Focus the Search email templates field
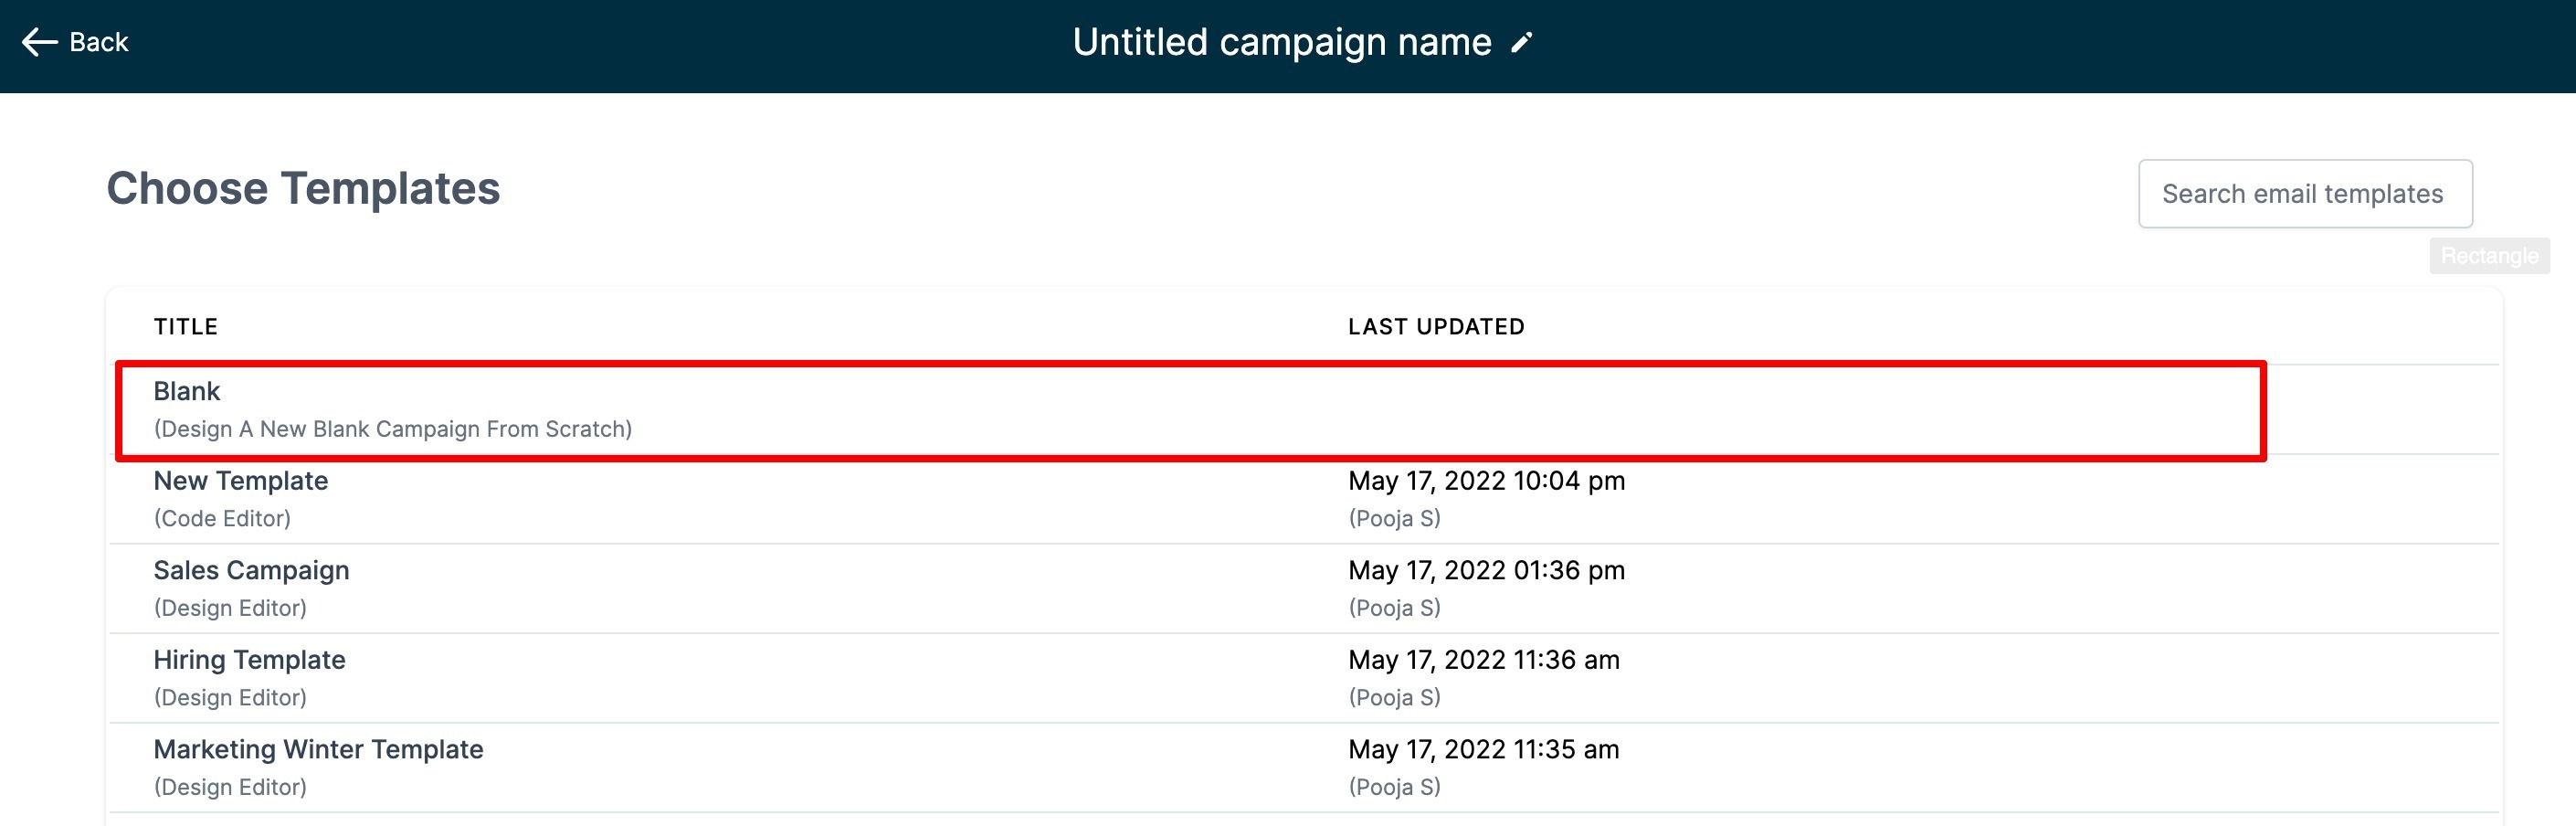This screenshot has height=826, width=2576. [2304, 194]
